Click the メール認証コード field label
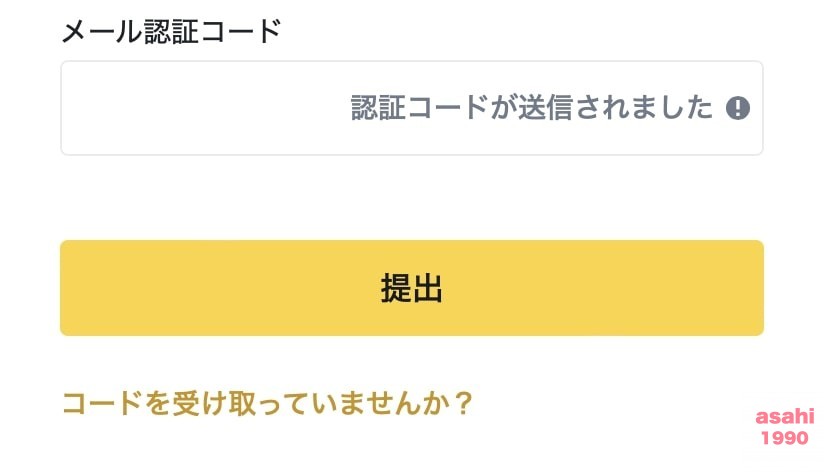Screen dimensions: 824x472 click(x=171, y=32)
